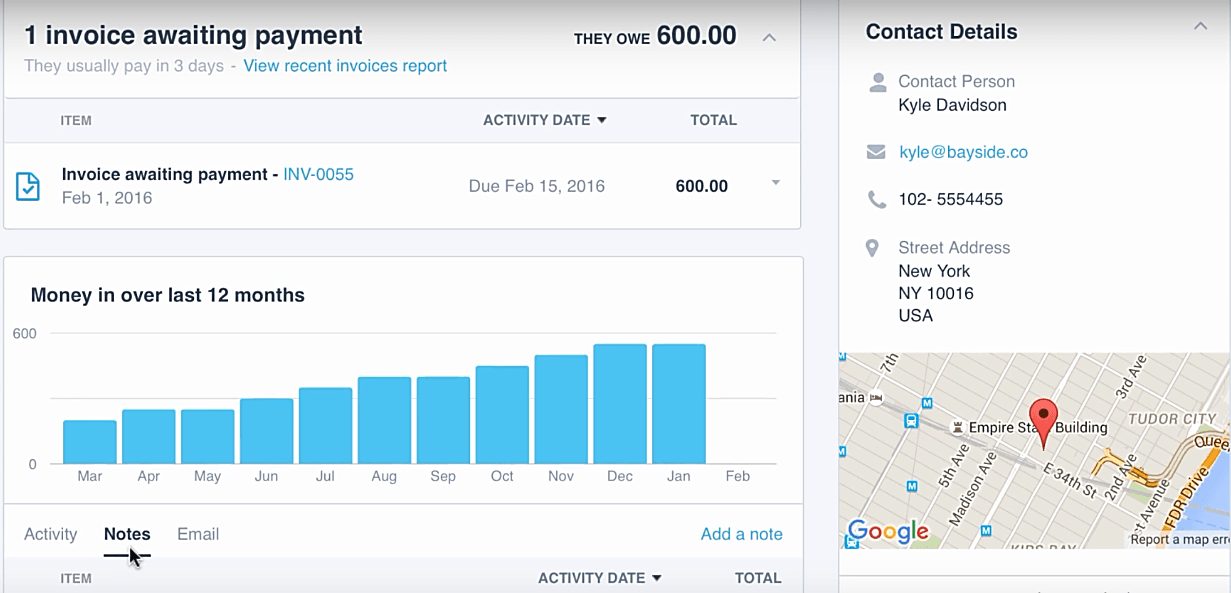
Task: Open the INV-0055 row options dropdown arrow
Action: tap(775, 183)
